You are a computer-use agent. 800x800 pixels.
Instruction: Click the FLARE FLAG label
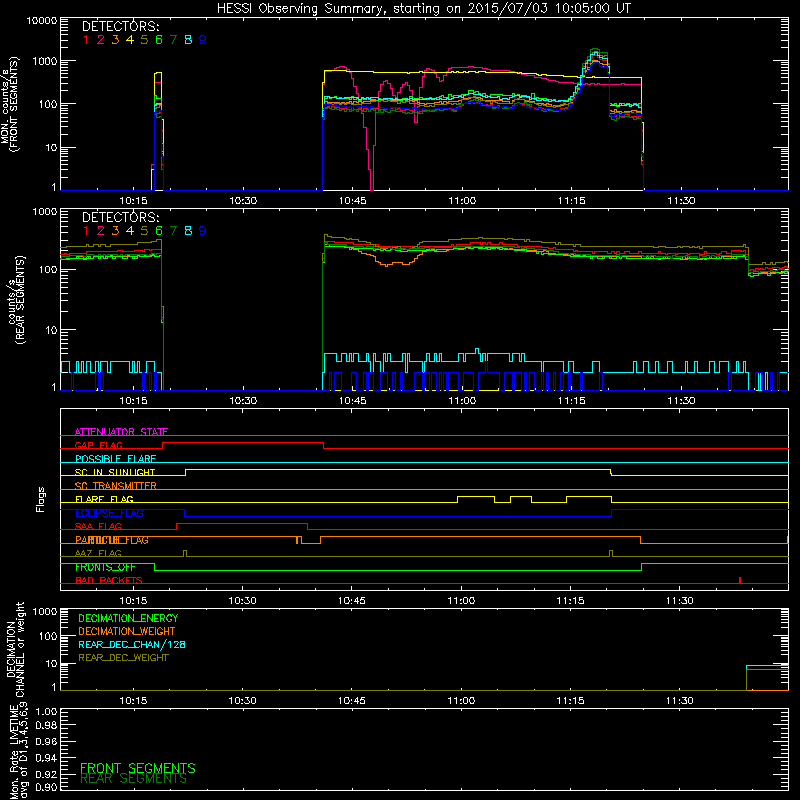click(104, 499)
